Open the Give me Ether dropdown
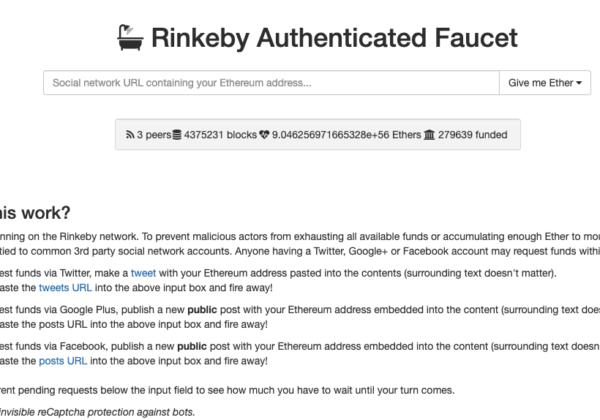The width and height of the screenshot is (600, 420). [545, 83]
